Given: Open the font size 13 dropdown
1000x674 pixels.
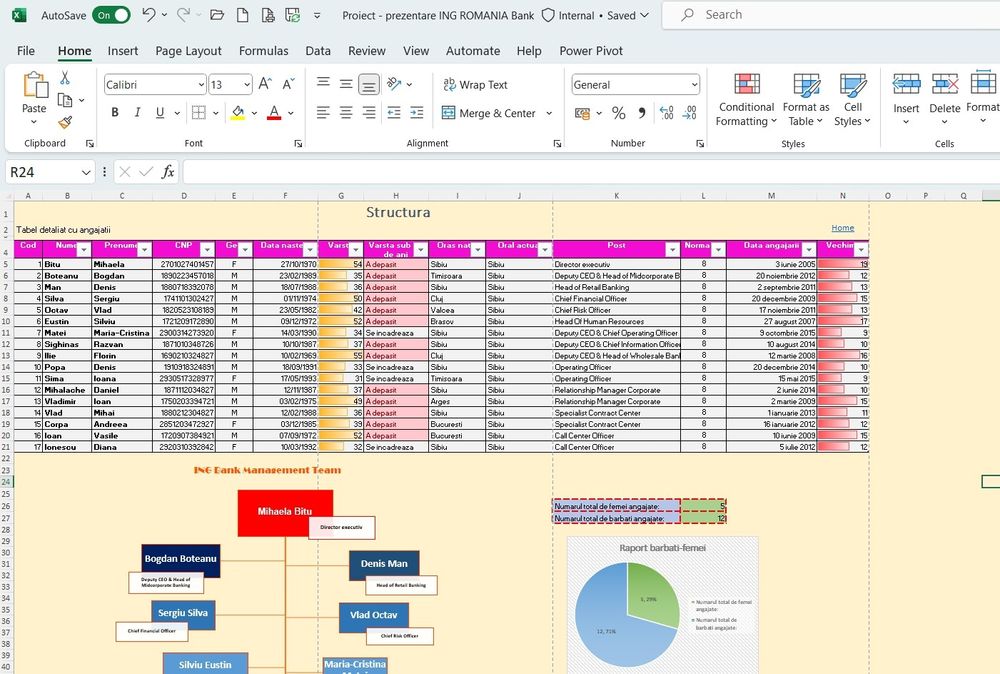Looking at the screenshot, I should coord(247,85).
